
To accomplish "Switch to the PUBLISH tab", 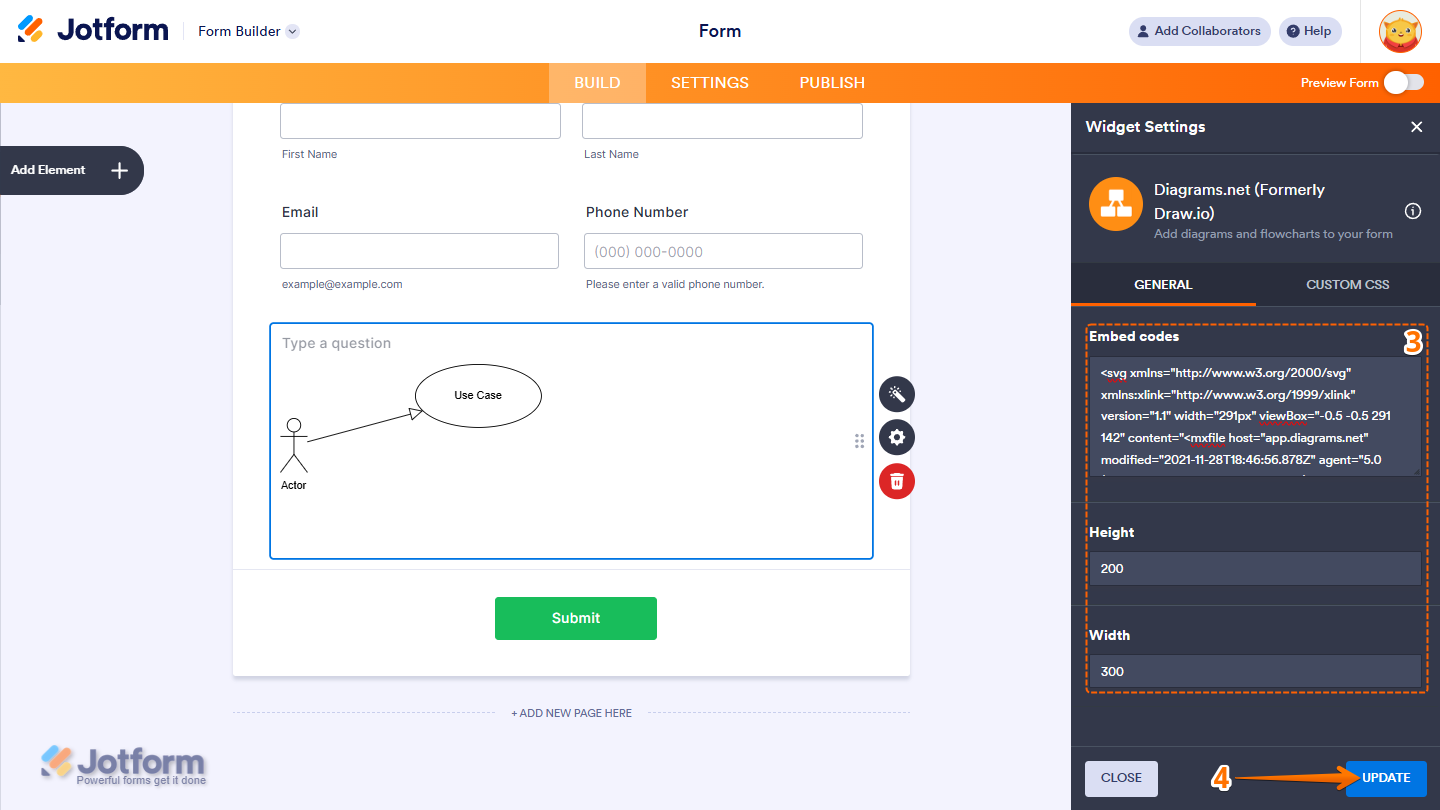I will (x=832, y=83).
